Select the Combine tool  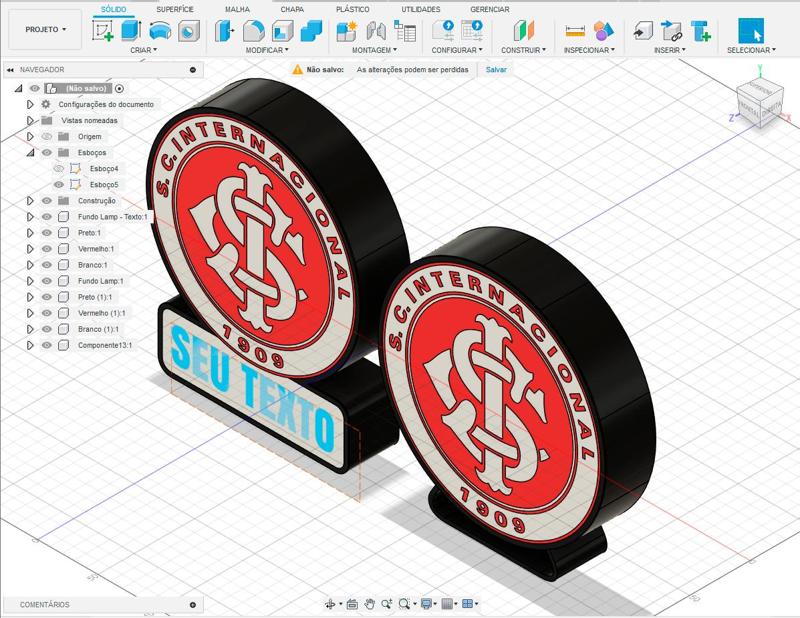coord(311,31)
